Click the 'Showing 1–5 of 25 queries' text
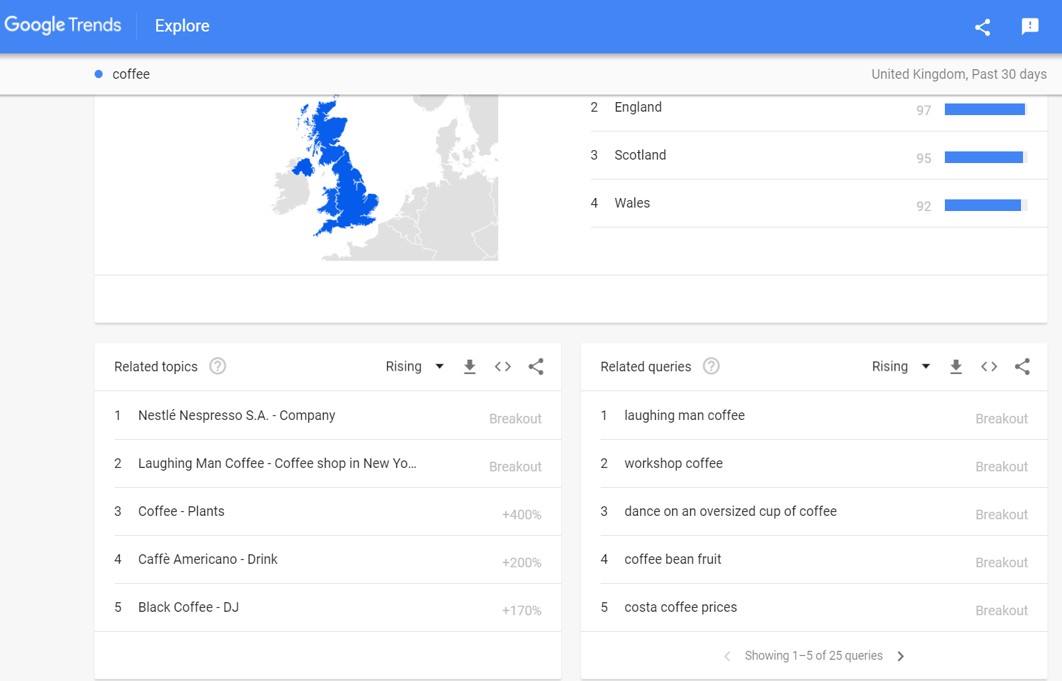The height and width of the screenshot is (681, 1062). (x=813, y=656)
